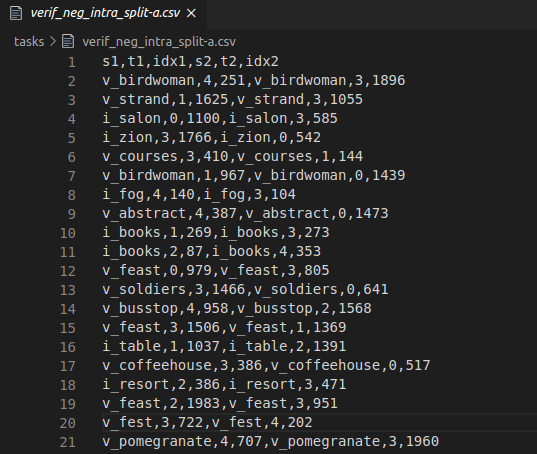Click the line i_fog,4,140,i_fog,3,104
This screenshot has height=454, width=537.
point(199,194)
